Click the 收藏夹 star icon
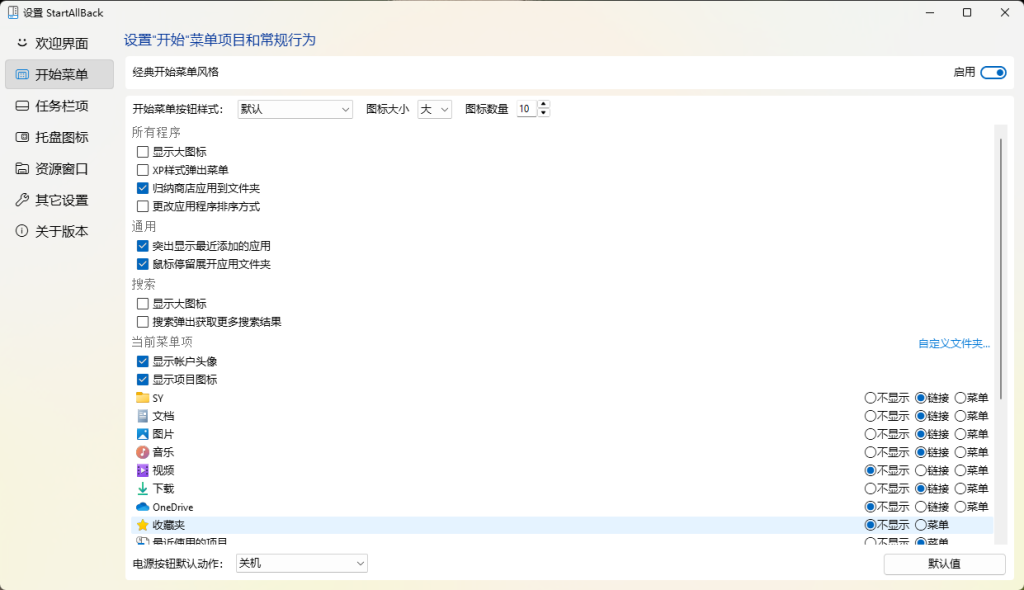Viewport: 1024px width, 590px height. click(x=142, y=525)
